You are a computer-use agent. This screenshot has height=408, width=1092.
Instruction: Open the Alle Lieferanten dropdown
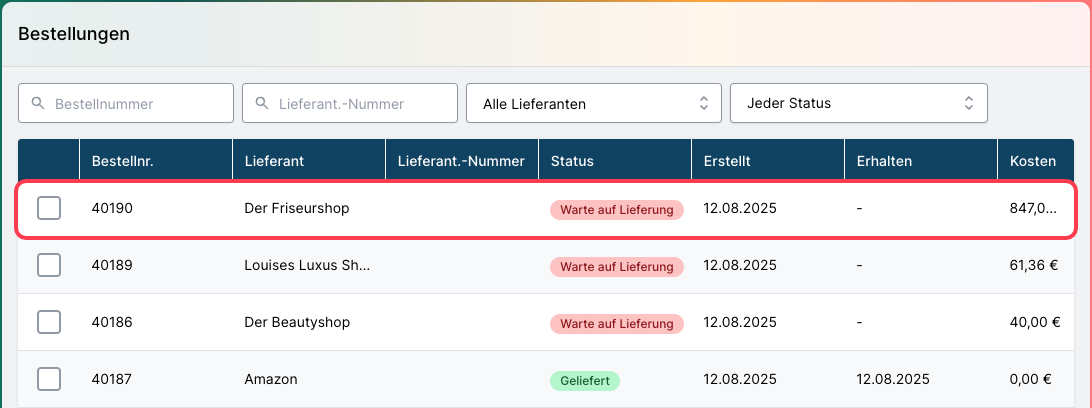tap(593, 104)
